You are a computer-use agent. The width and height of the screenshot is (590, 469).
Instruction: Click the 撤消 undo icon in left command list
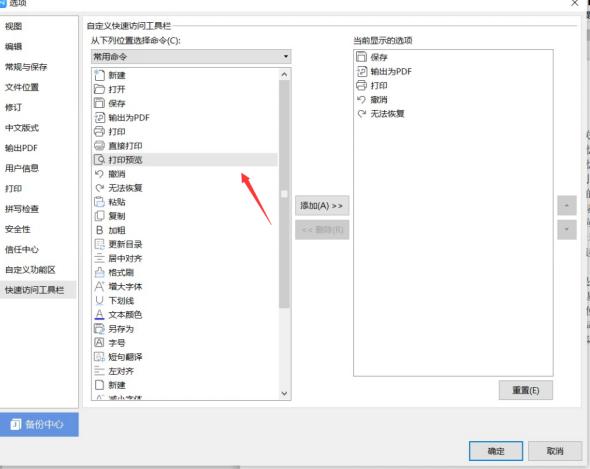click(99, 174)
